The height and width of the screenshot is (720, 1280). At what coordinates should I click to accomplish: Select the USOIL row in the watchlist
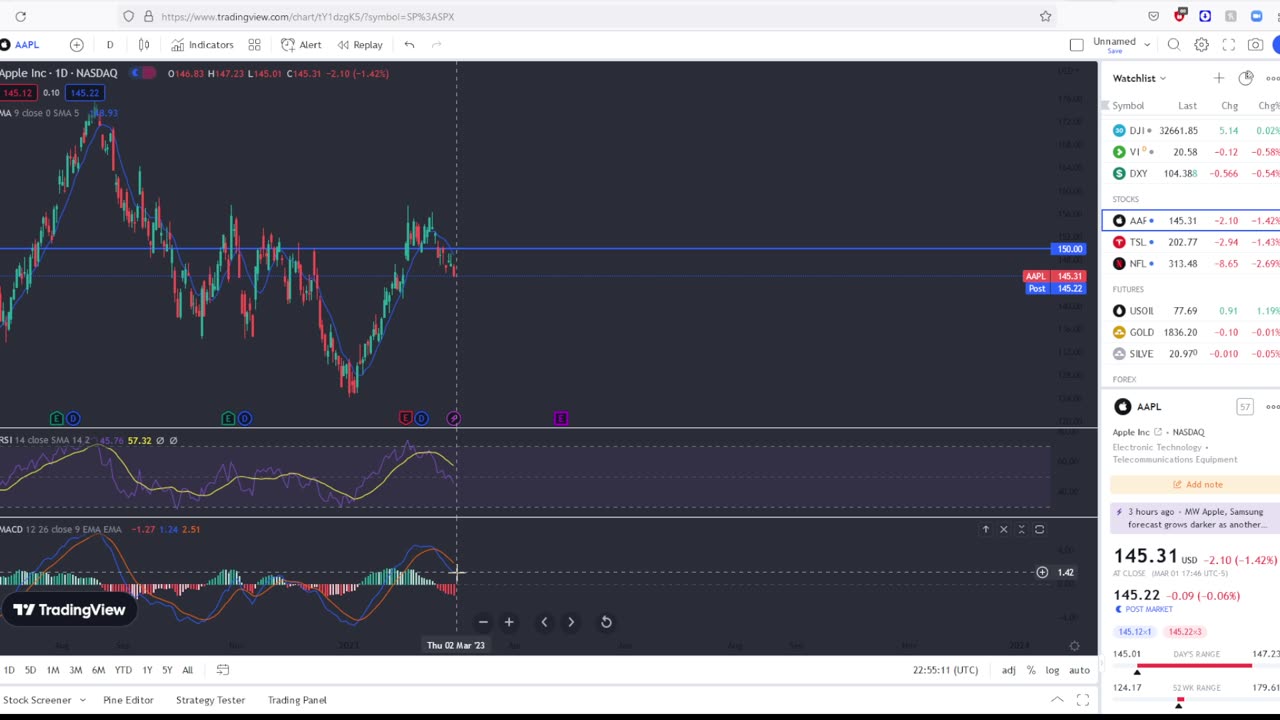[1191, 311]
